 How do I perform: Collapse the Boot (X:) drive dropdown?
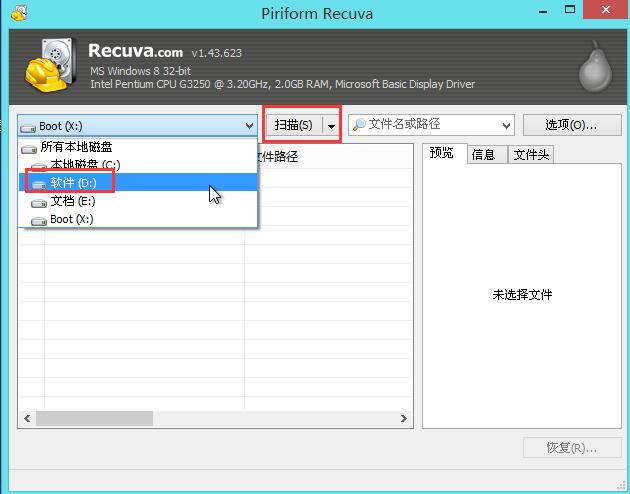pyautogui.click(x=249, y=126)
